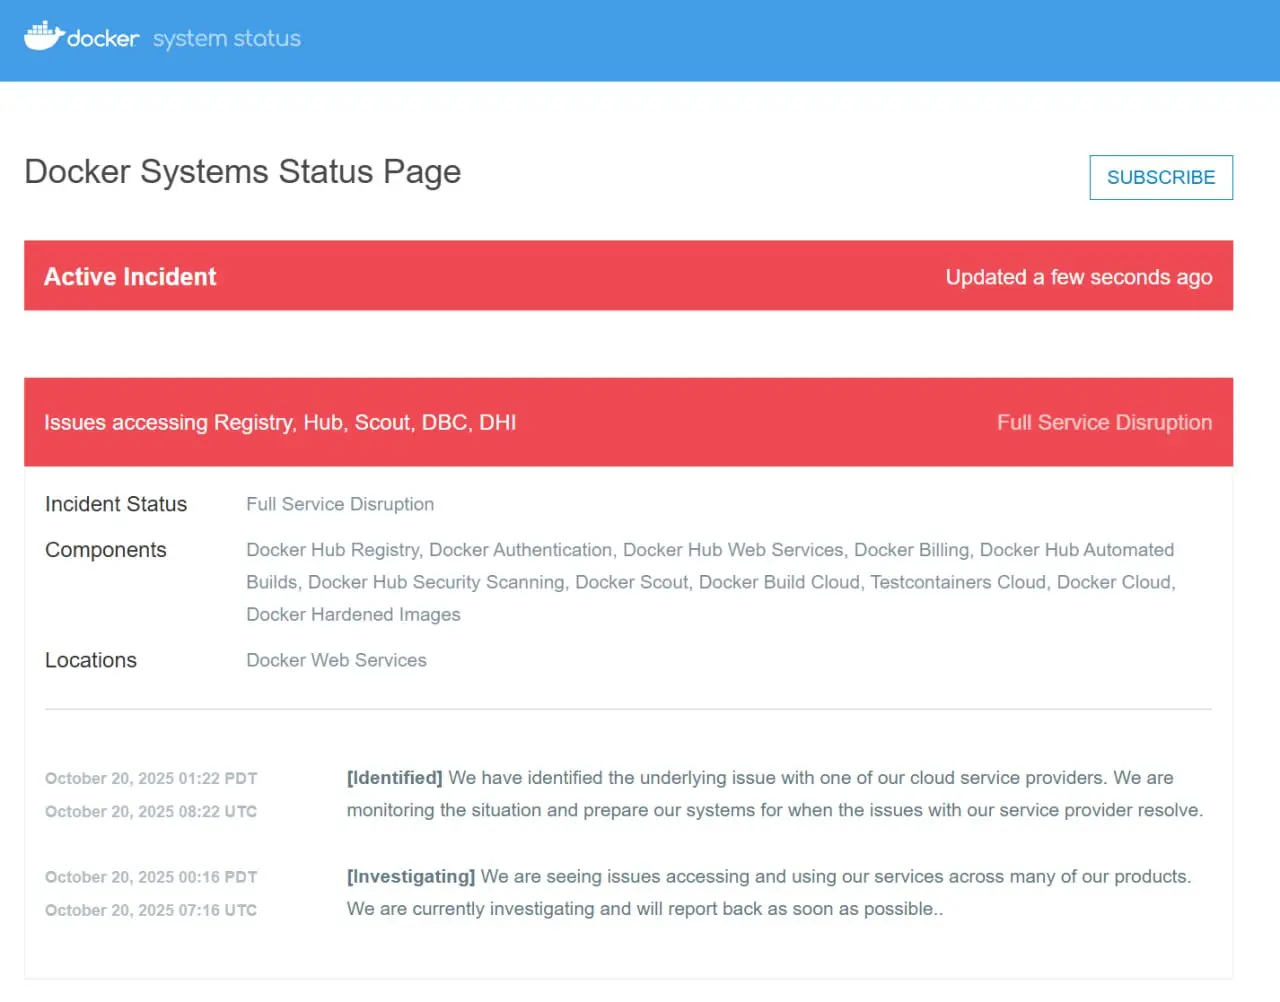The width and height of the screenshot is (1280, 1002).
Task: Click the "Active Incident" banner title
Action: [130, 277]
